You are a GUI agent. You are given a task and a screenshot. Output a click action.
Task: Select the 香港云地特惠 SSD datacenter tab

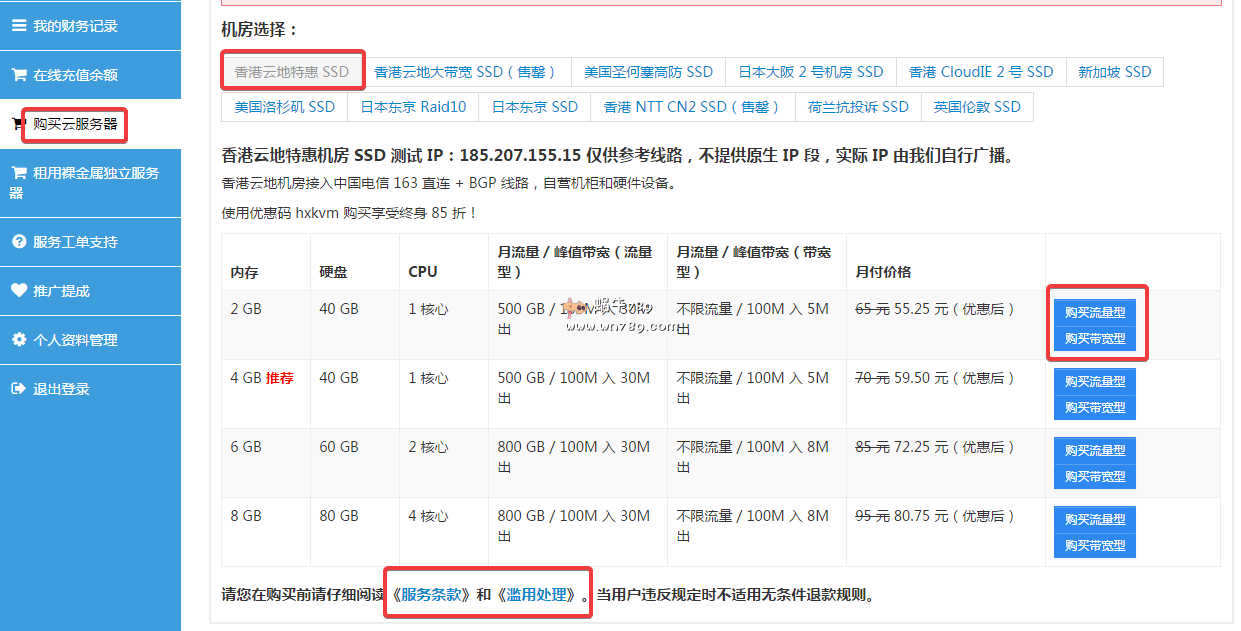pyautogui.click(x=292, y=72)
